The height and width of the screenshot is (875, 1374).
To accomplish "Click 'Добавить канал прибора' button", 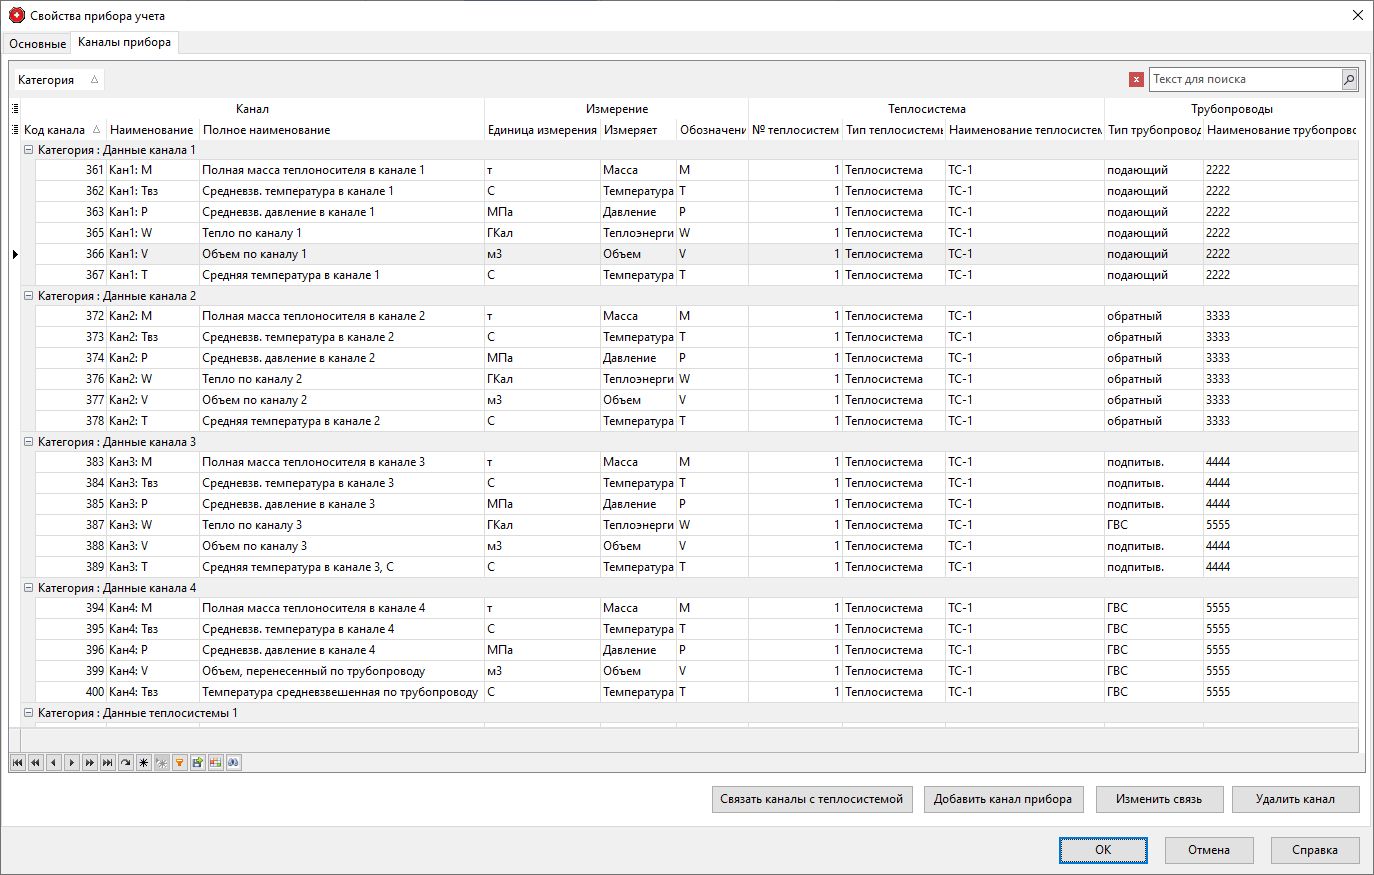I will click(x=1003, y=799).
